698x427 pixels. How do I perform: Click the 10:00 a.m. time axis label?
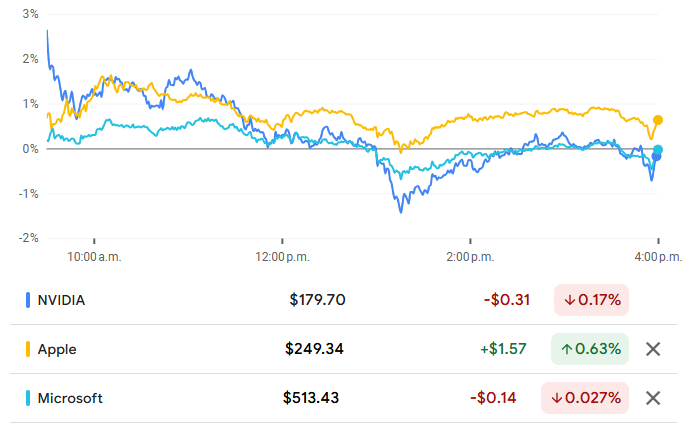(x=94, y=258)
